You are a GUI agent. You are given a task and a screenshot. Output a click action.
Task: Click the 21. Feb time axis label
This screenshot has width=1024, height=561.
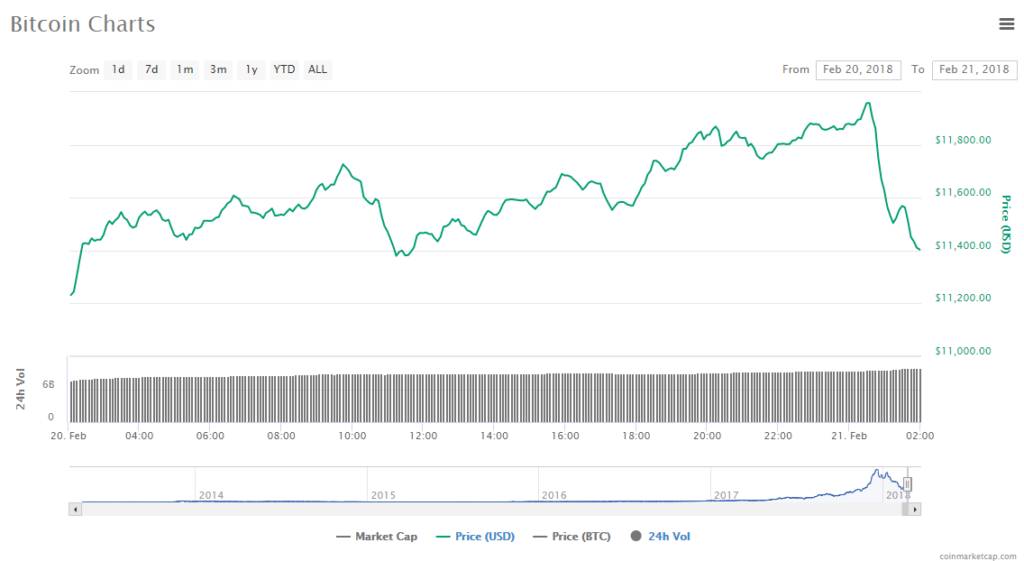(x=849, y=436)
